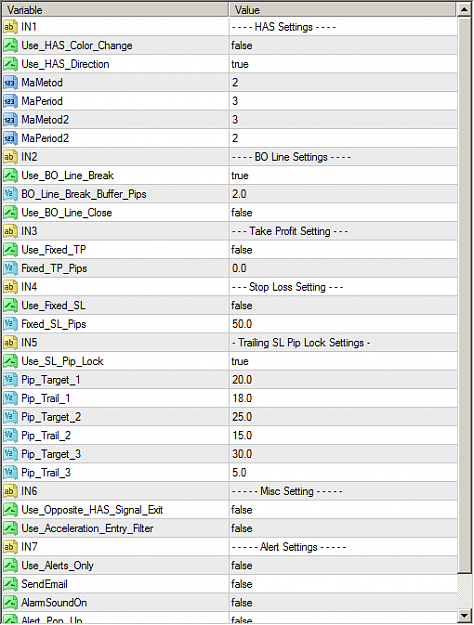Image resolution: width=474 pixels, height=625 pixels.
Task: Click the Variable column header
Action: click(x=116, y=10)
